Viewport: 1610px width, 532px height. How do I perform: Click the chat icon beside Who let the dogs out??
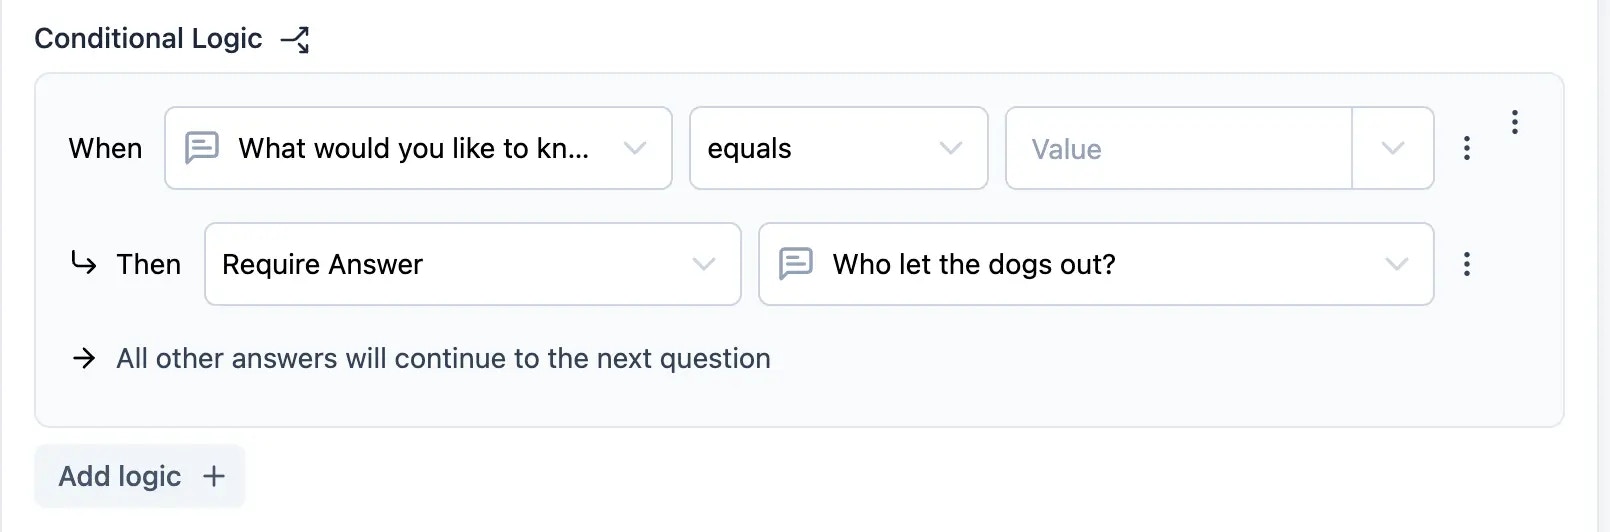pyautogui.click(x=796, y=264)
